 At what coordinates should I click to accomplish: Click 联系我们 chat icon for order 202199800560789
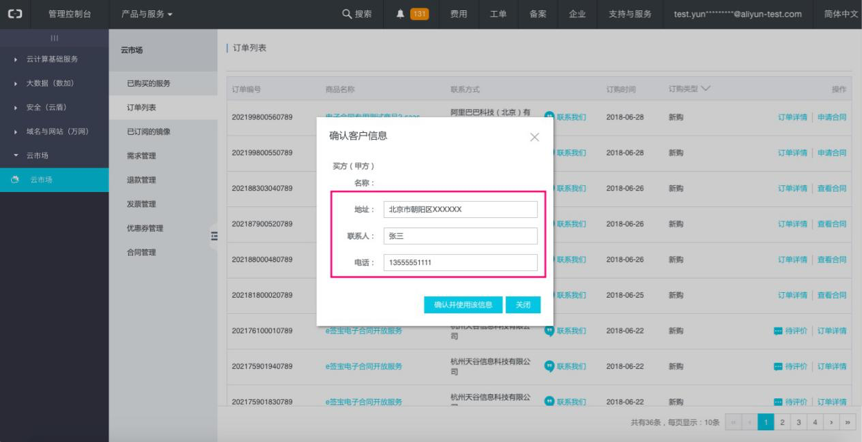[549, 117]
